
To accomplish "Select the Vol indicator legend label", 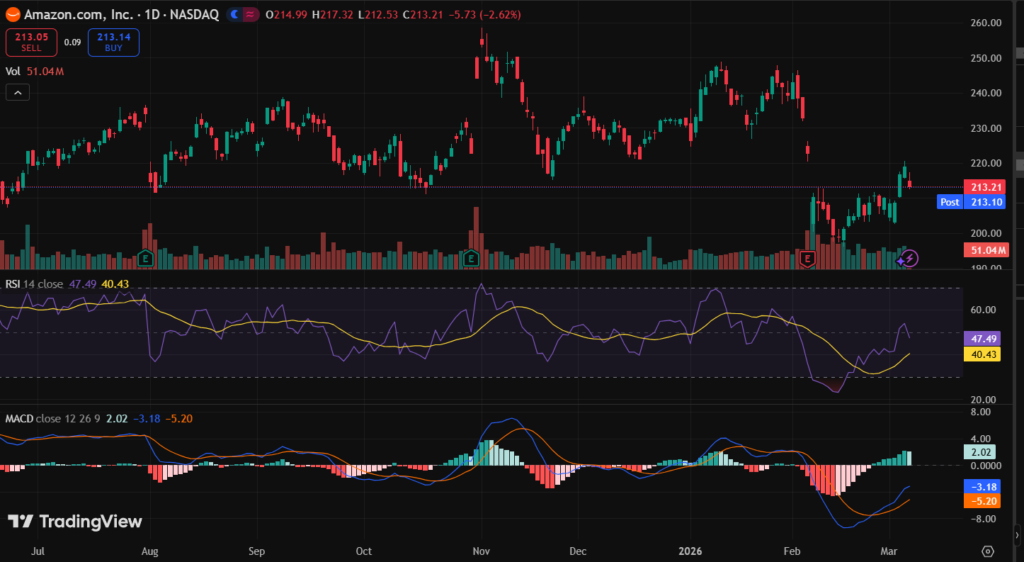I will 13,71.
